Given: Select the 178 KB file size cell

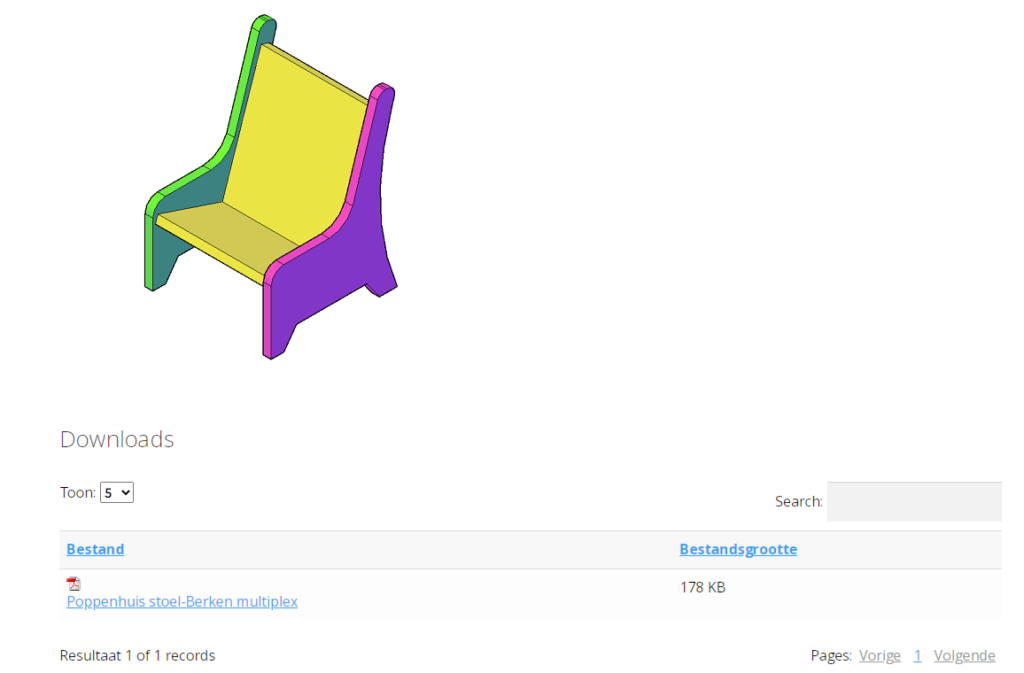Looking at the screenshot, I should 703,587.
